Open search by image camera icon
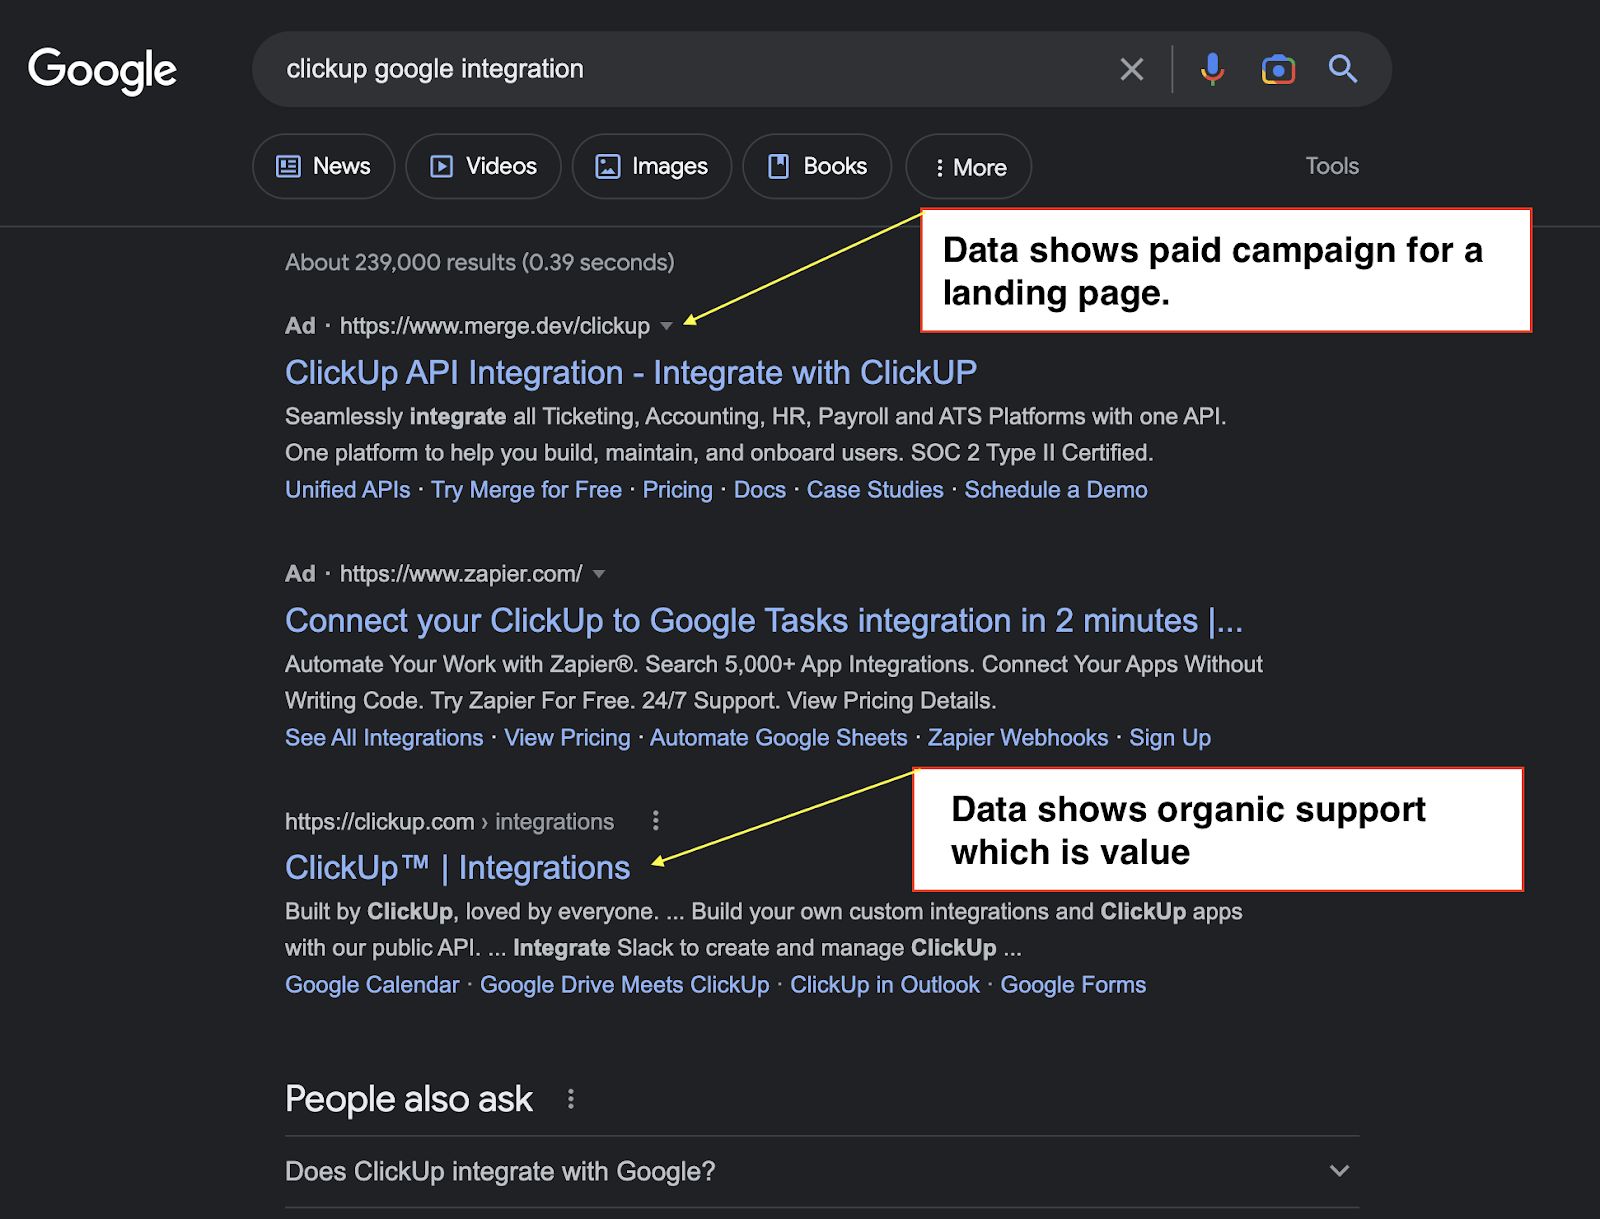The height and width of the screenshot is (1219, 1600). tap(1278, 69)
